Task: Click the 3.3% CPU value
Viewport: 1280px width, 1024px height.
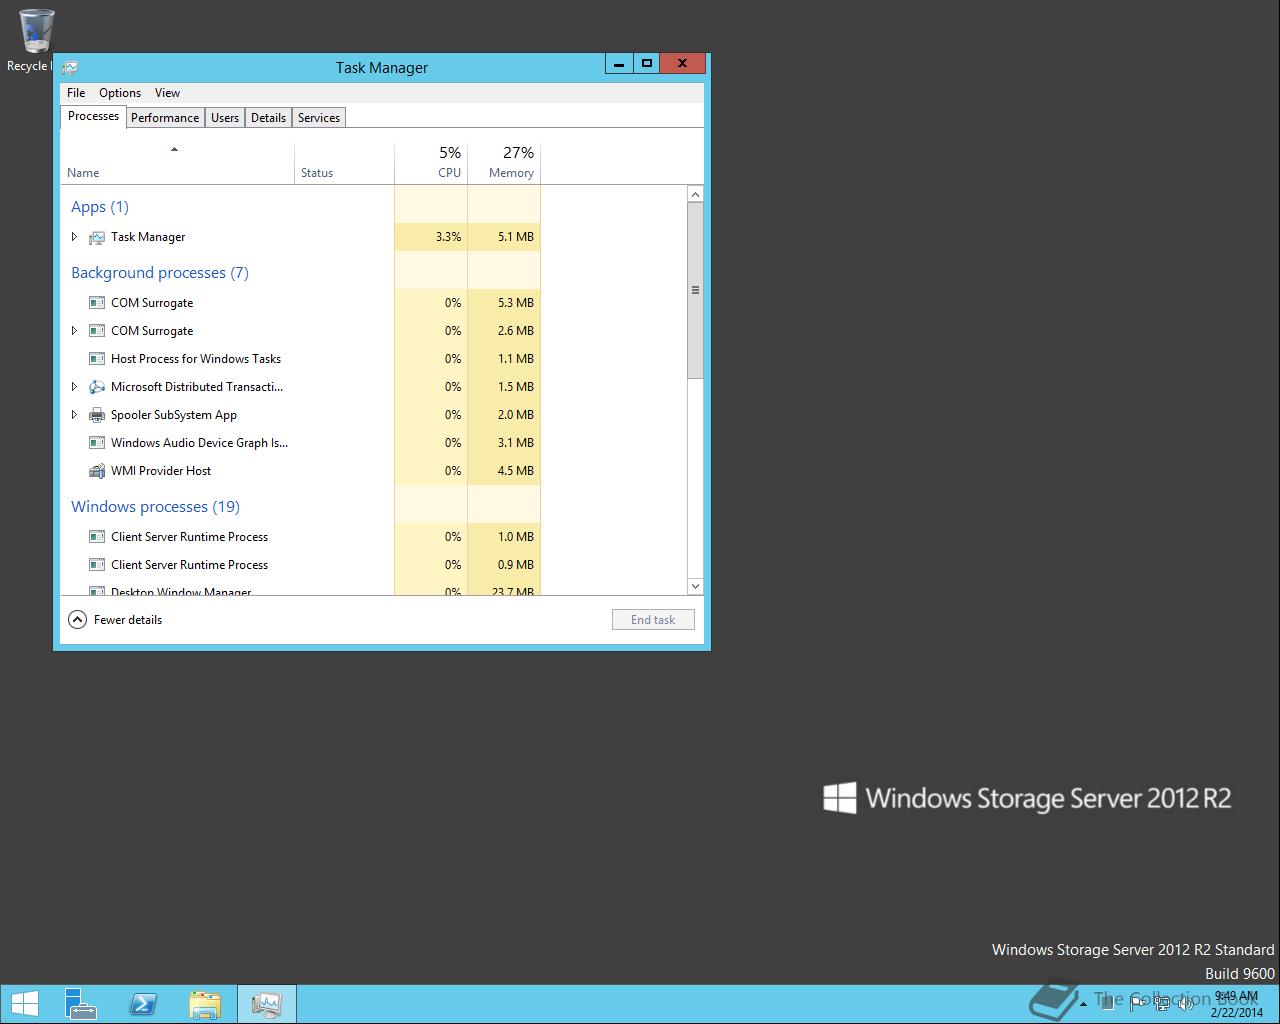Action: coord(449,237)
